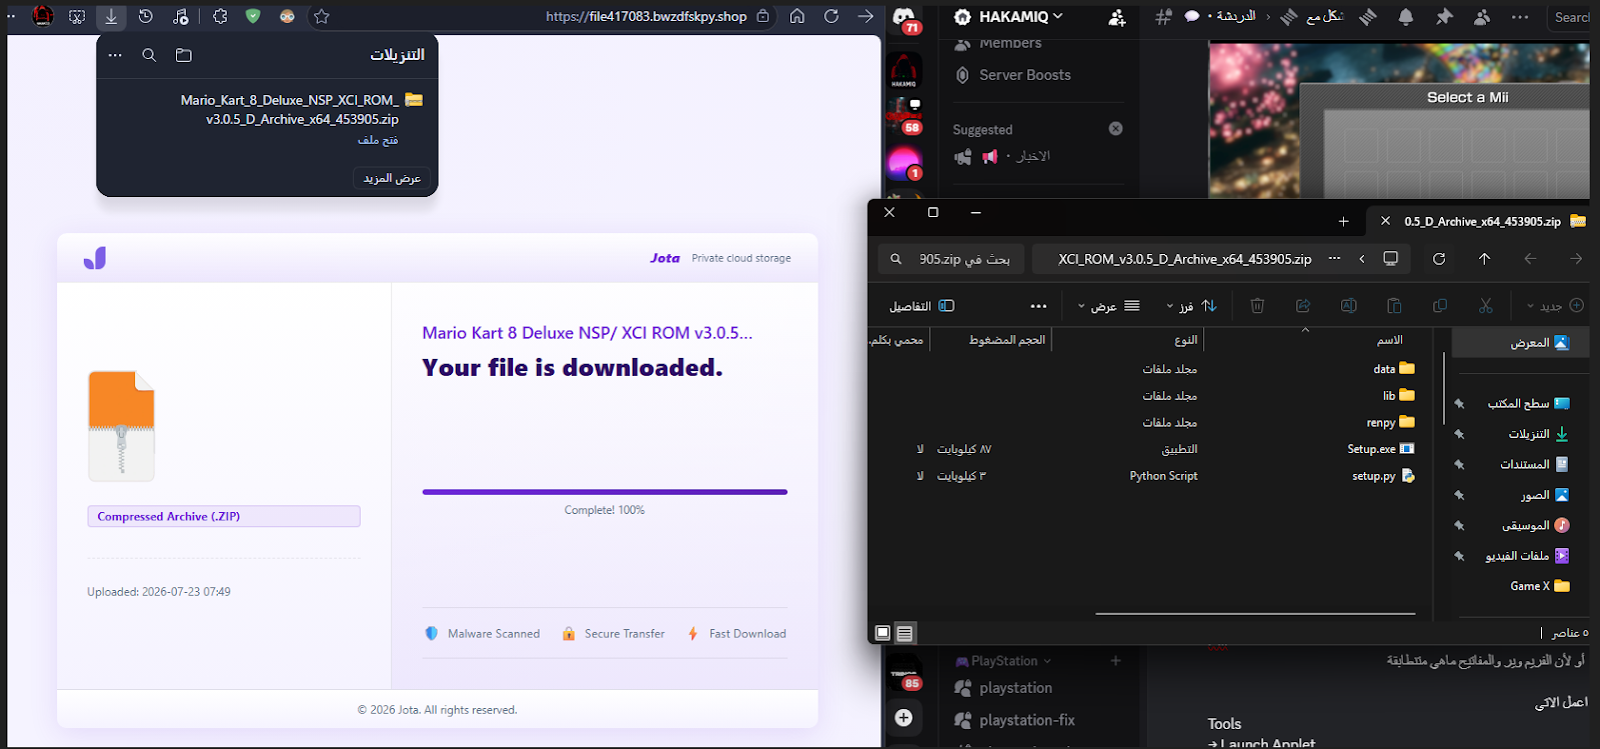Image resolution: width=1600 pixels, height=749 pixels.
Task: Click the site lock icon beside the URL
Action: pos(763,16)
